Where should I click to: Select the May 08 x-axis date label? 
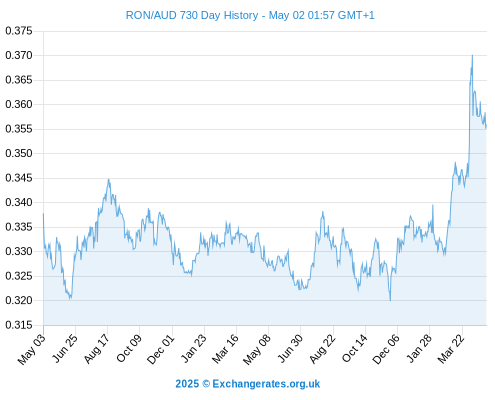[257, 349]
